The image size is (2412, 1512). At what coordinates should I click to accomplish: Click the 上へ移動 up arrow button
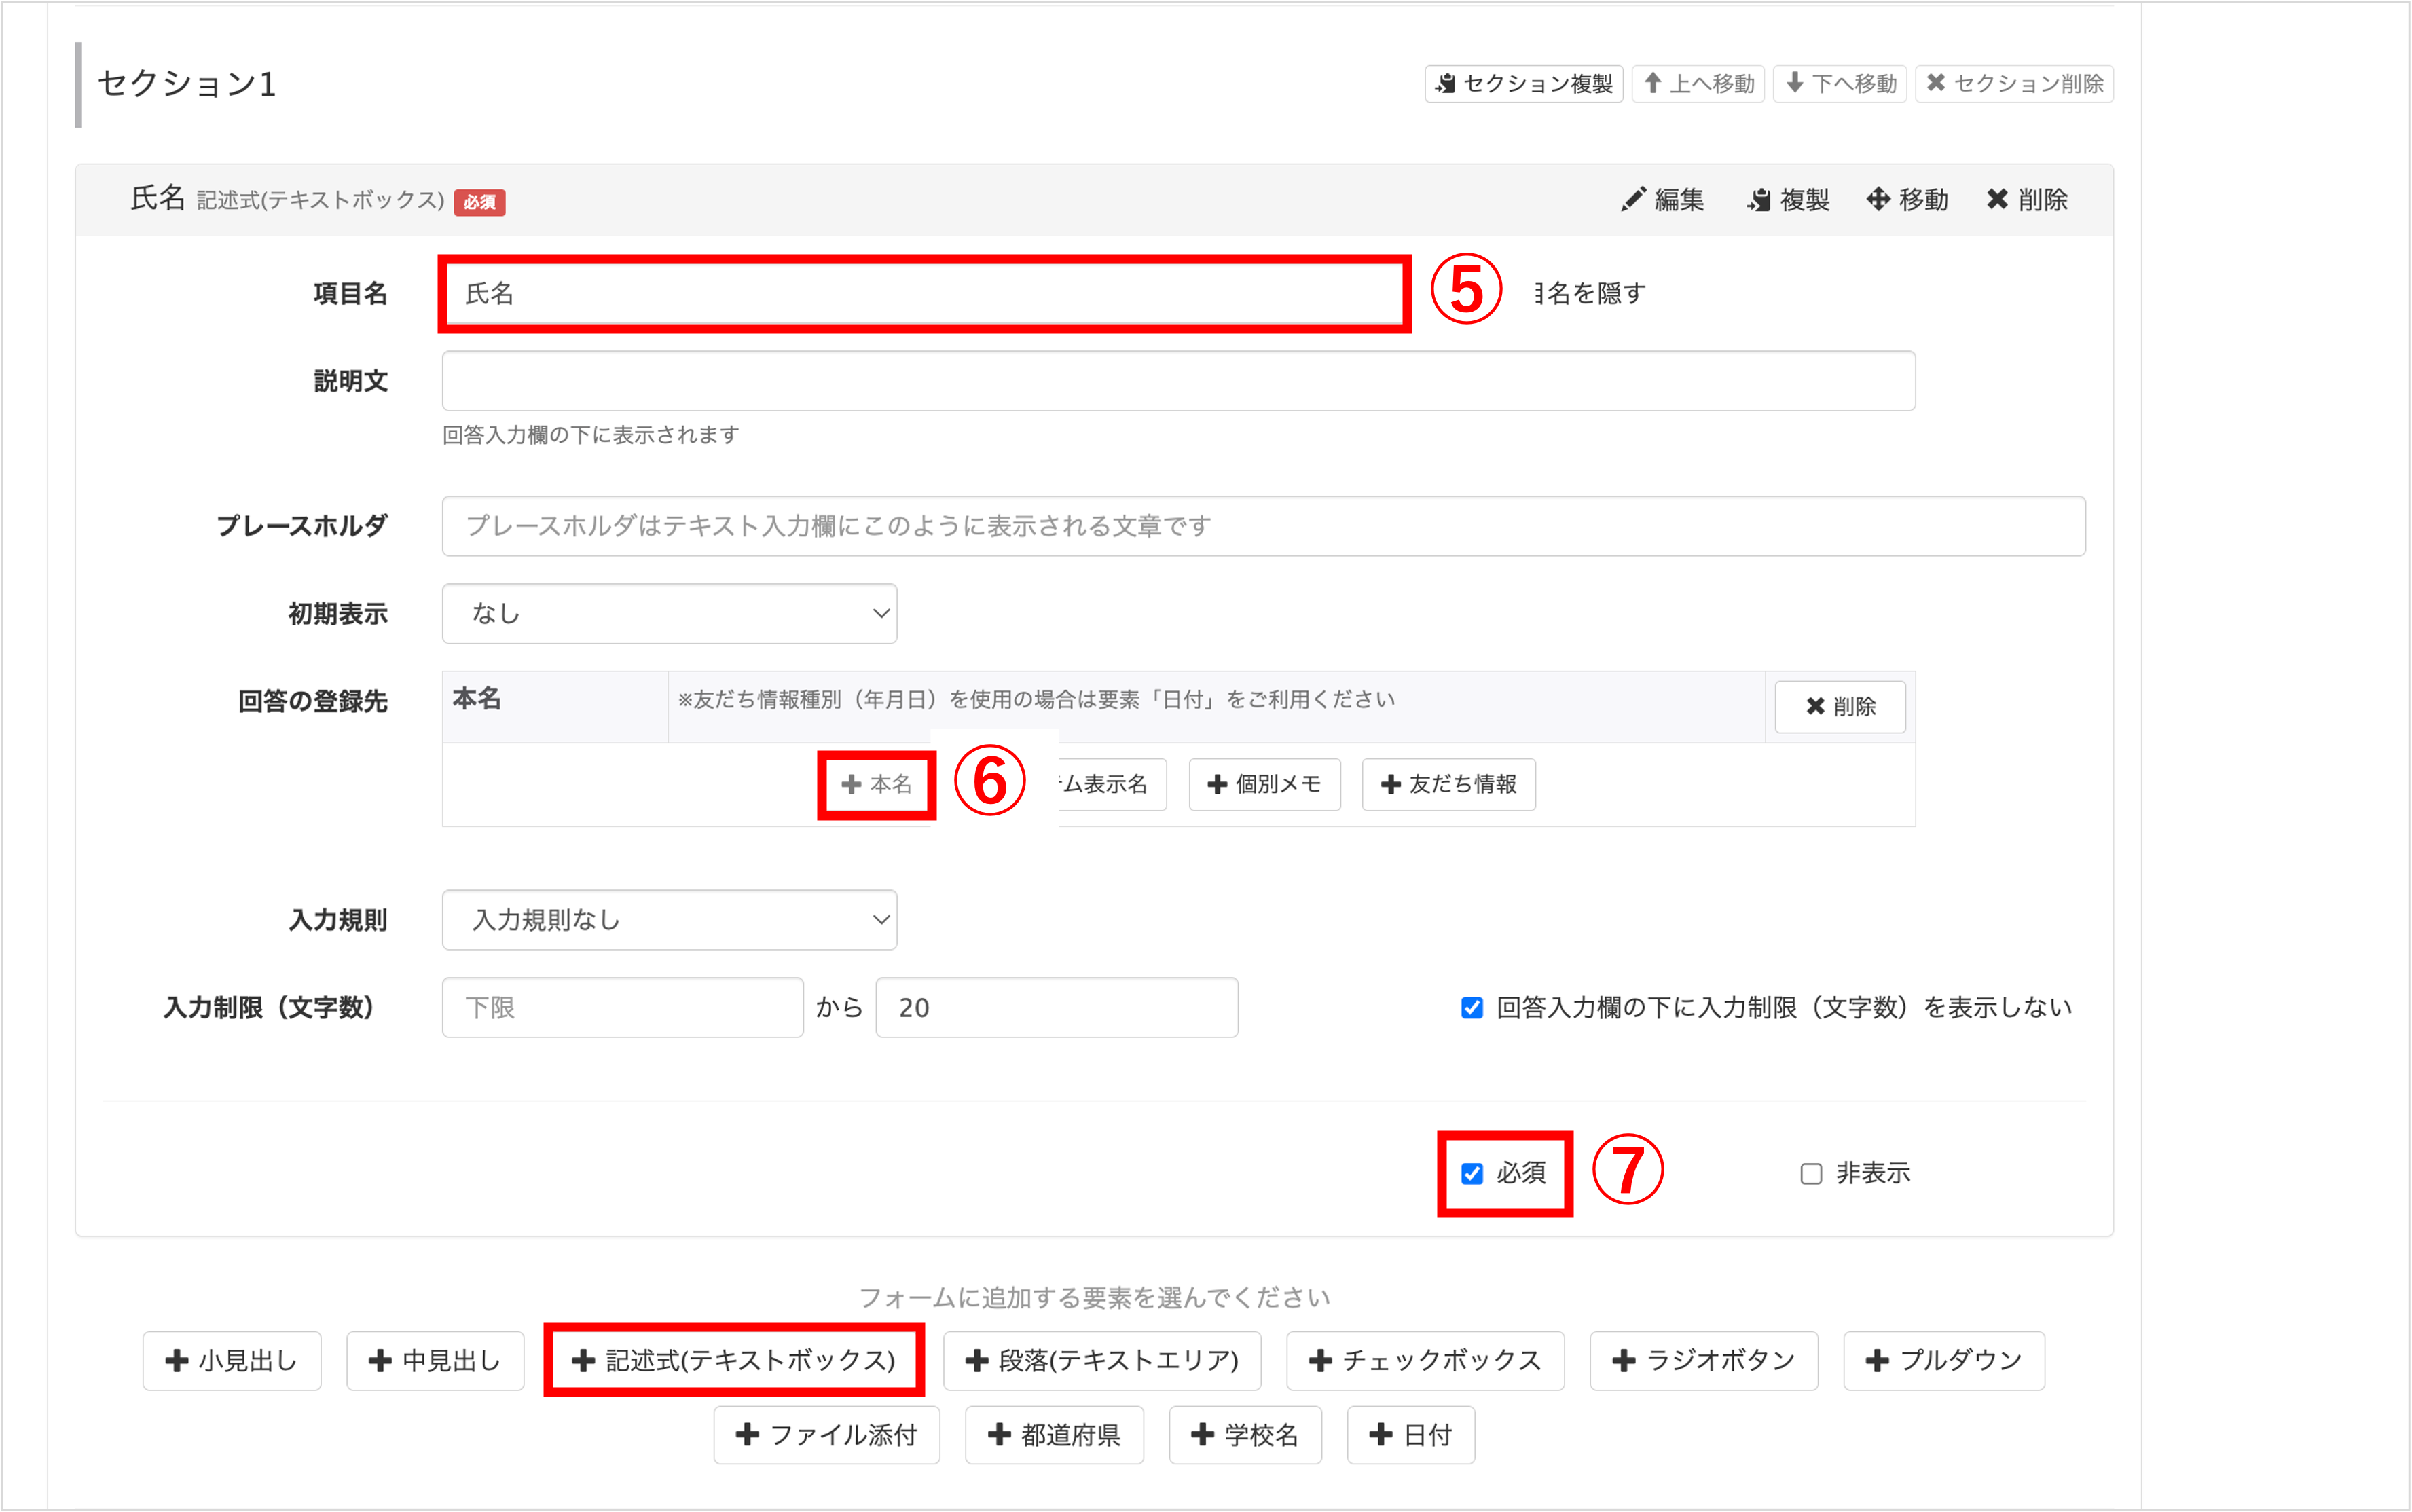(x=1698, y=84)
